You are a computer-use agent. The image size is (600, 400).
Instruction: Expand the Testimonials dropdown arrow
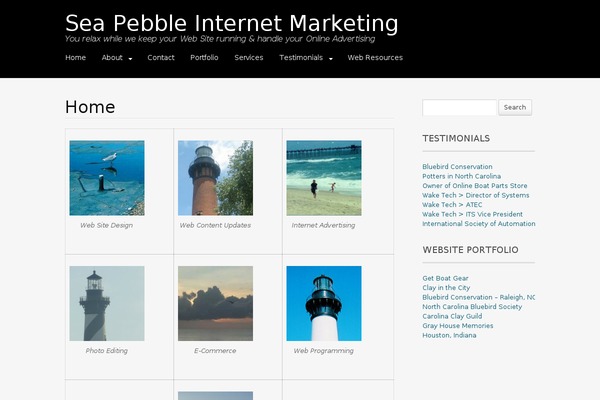pos(331,59)
